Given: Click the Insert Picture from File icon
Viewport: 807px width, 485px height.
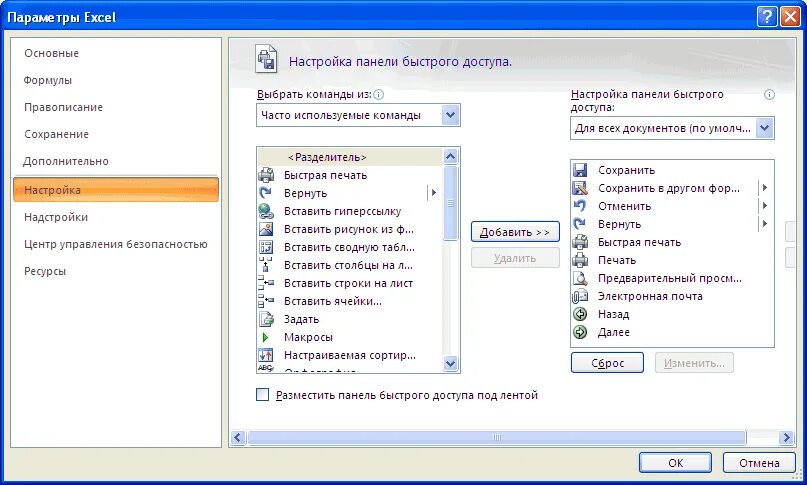Looking at the screenshot, I should [266, 229].
